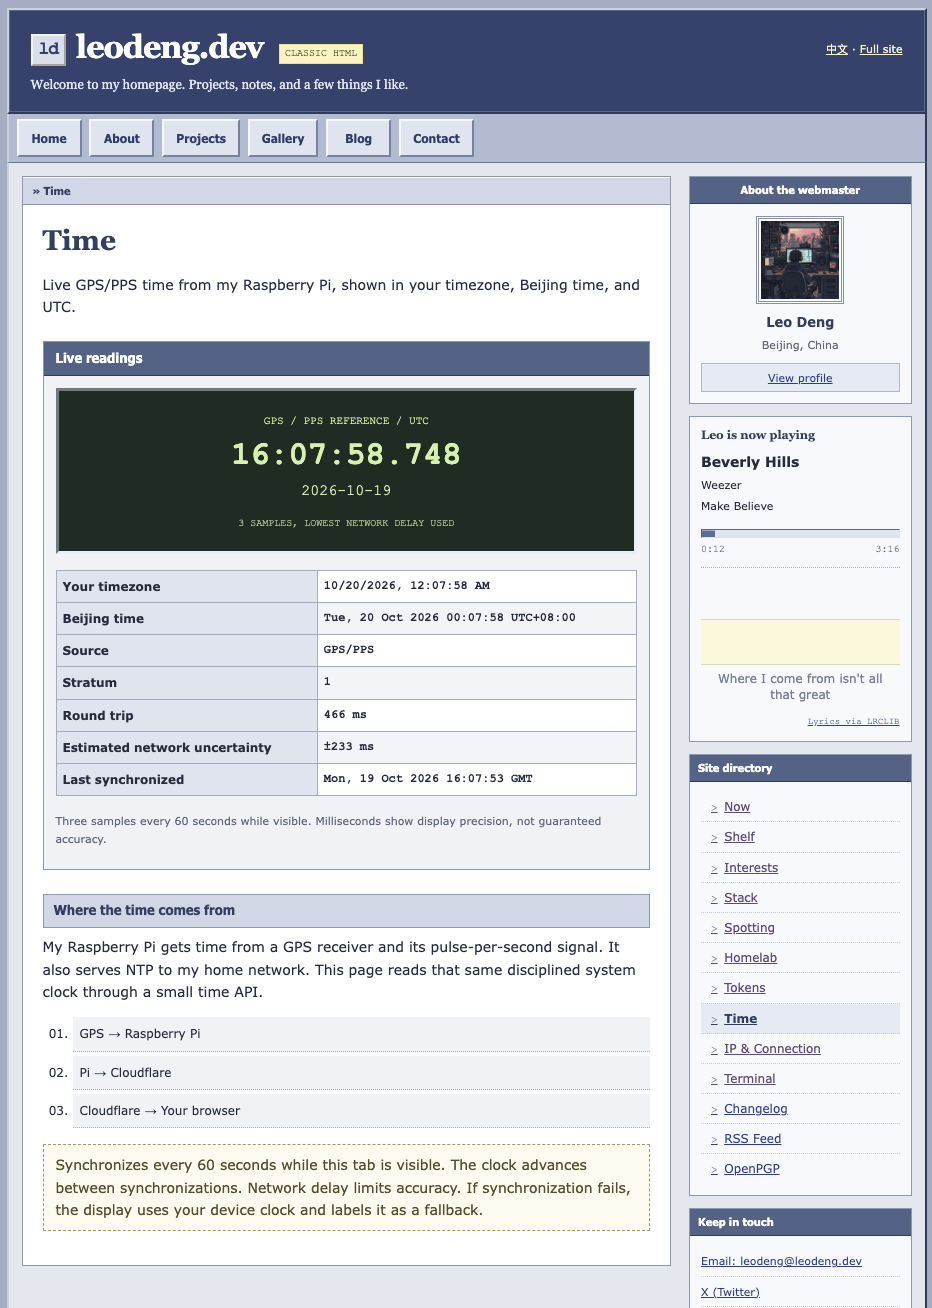
Task: Open the X (Twitter) link
Action: [x=730, y=1292]
